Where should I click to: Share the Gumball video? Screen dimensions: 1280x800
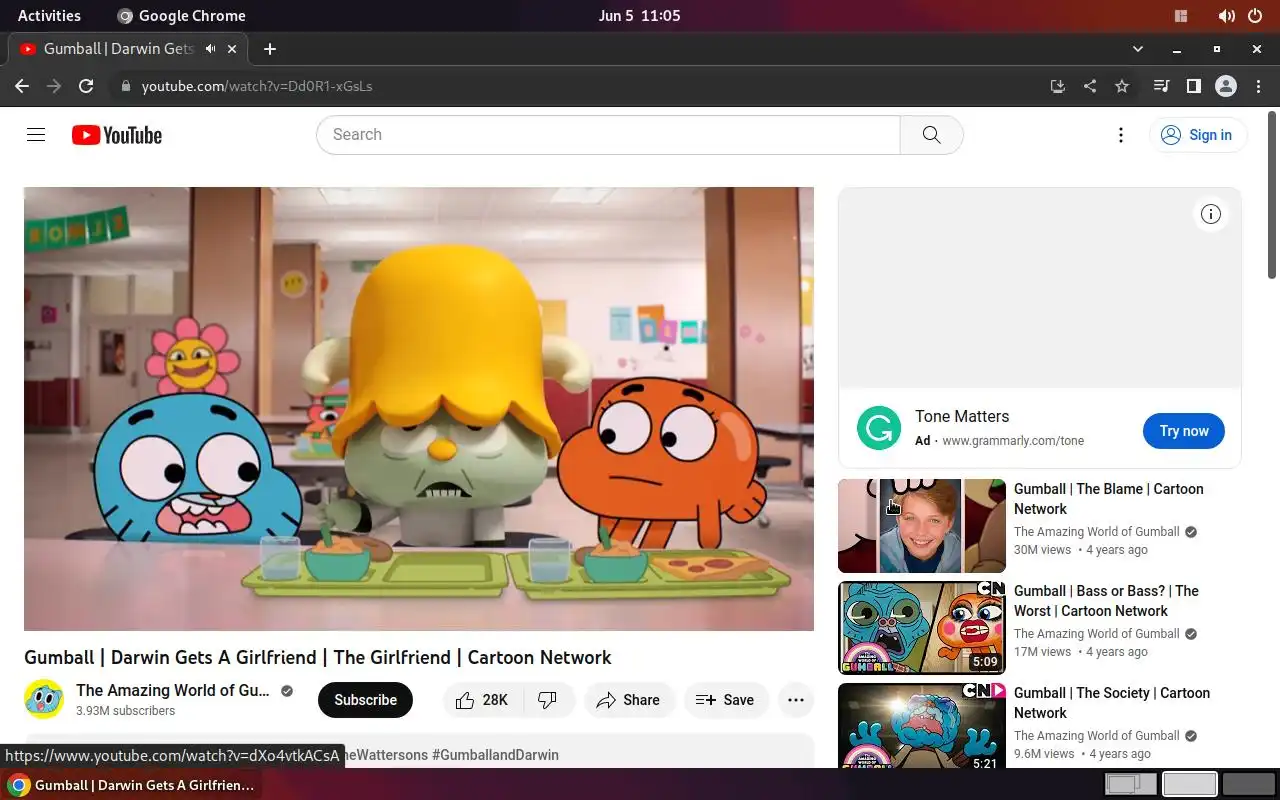629,700
